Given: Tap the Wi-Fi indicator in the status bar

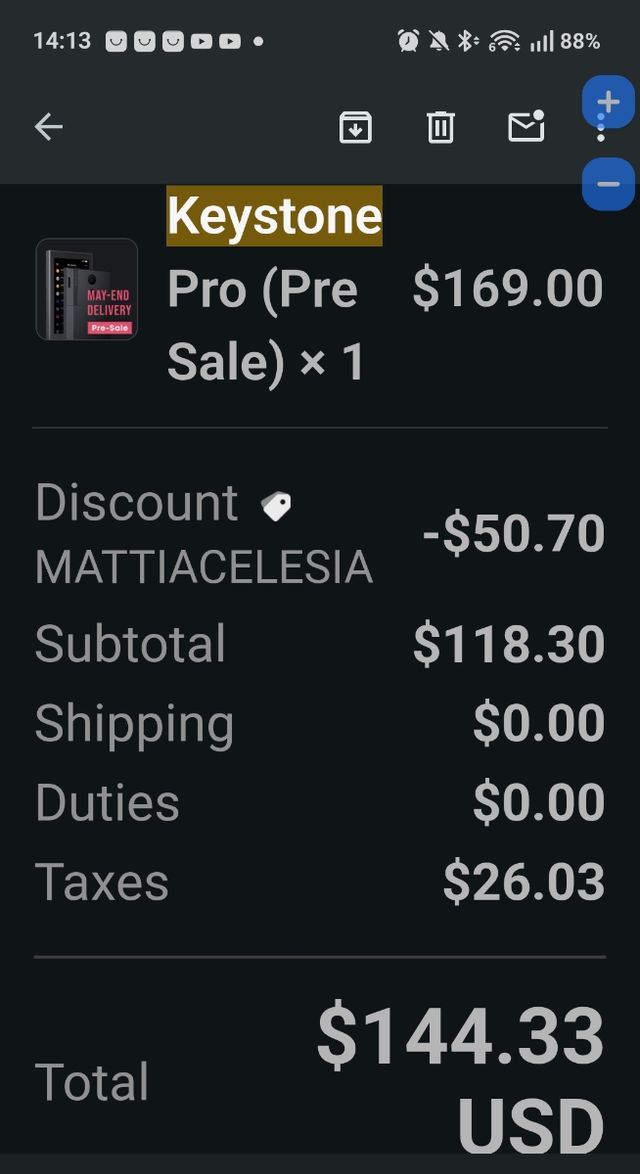Looking at the screenshot, I should [x=506, y=41].
